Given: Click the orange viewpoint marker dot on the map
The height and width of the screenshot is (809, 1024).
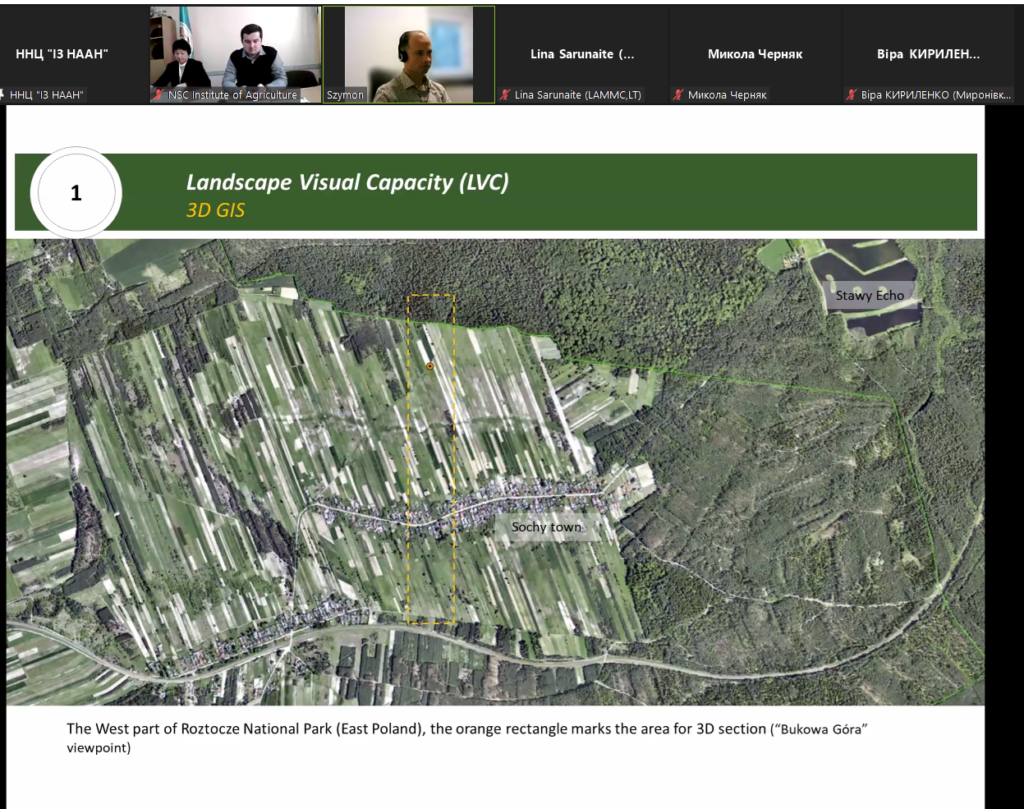Looking at the screenshot, I should [x=430, y=367].
